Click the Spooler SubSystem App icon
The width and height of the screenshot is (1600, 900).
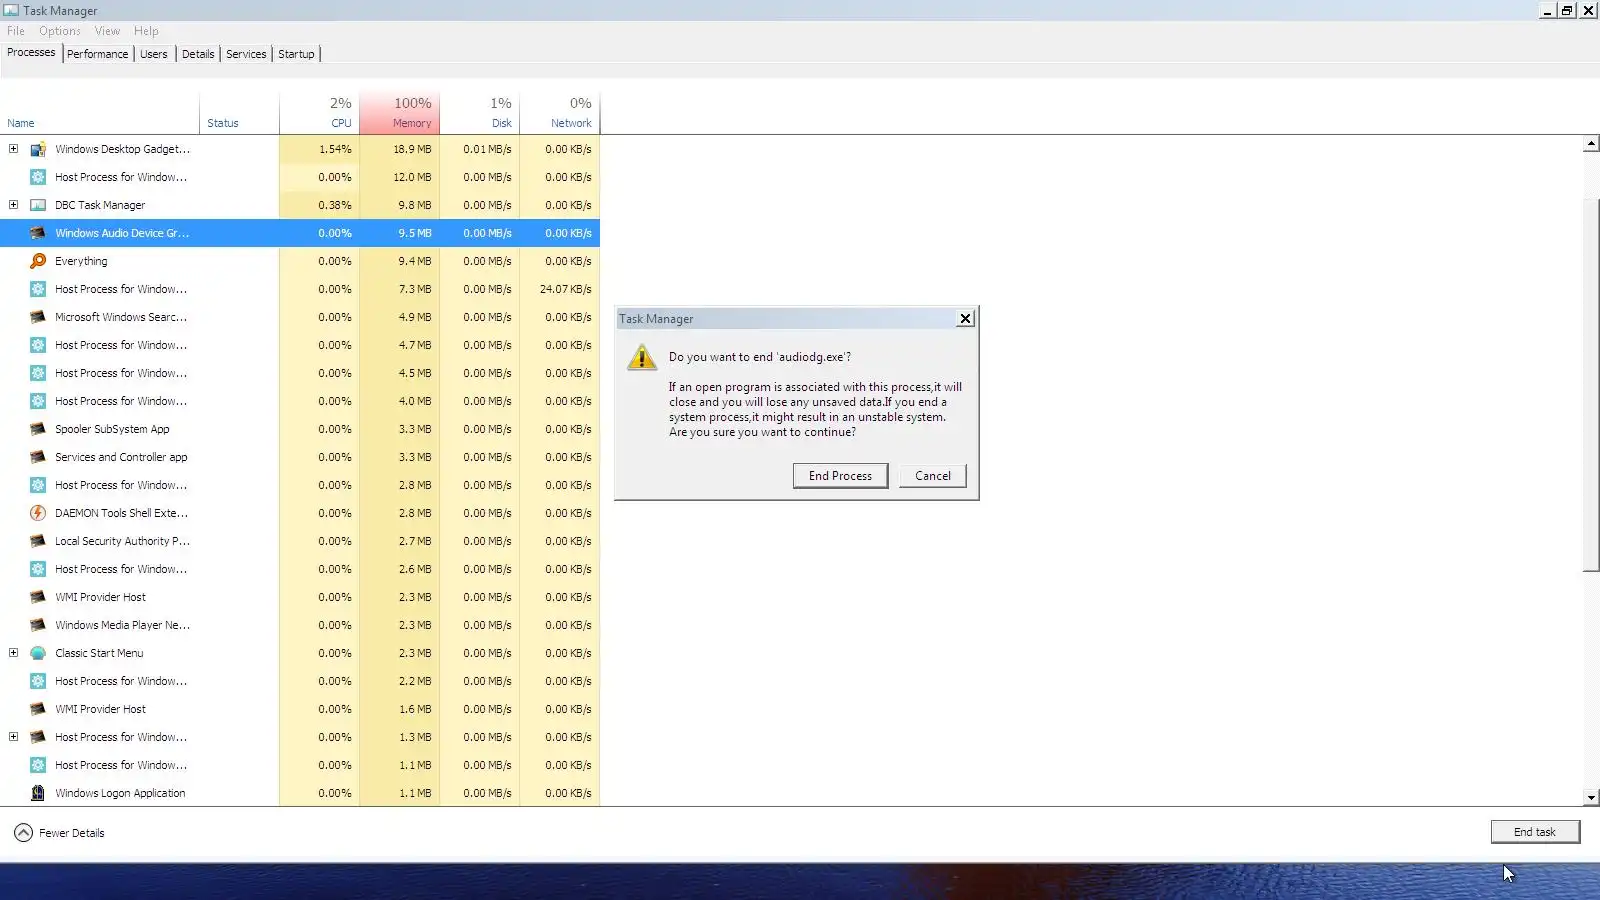38,429
